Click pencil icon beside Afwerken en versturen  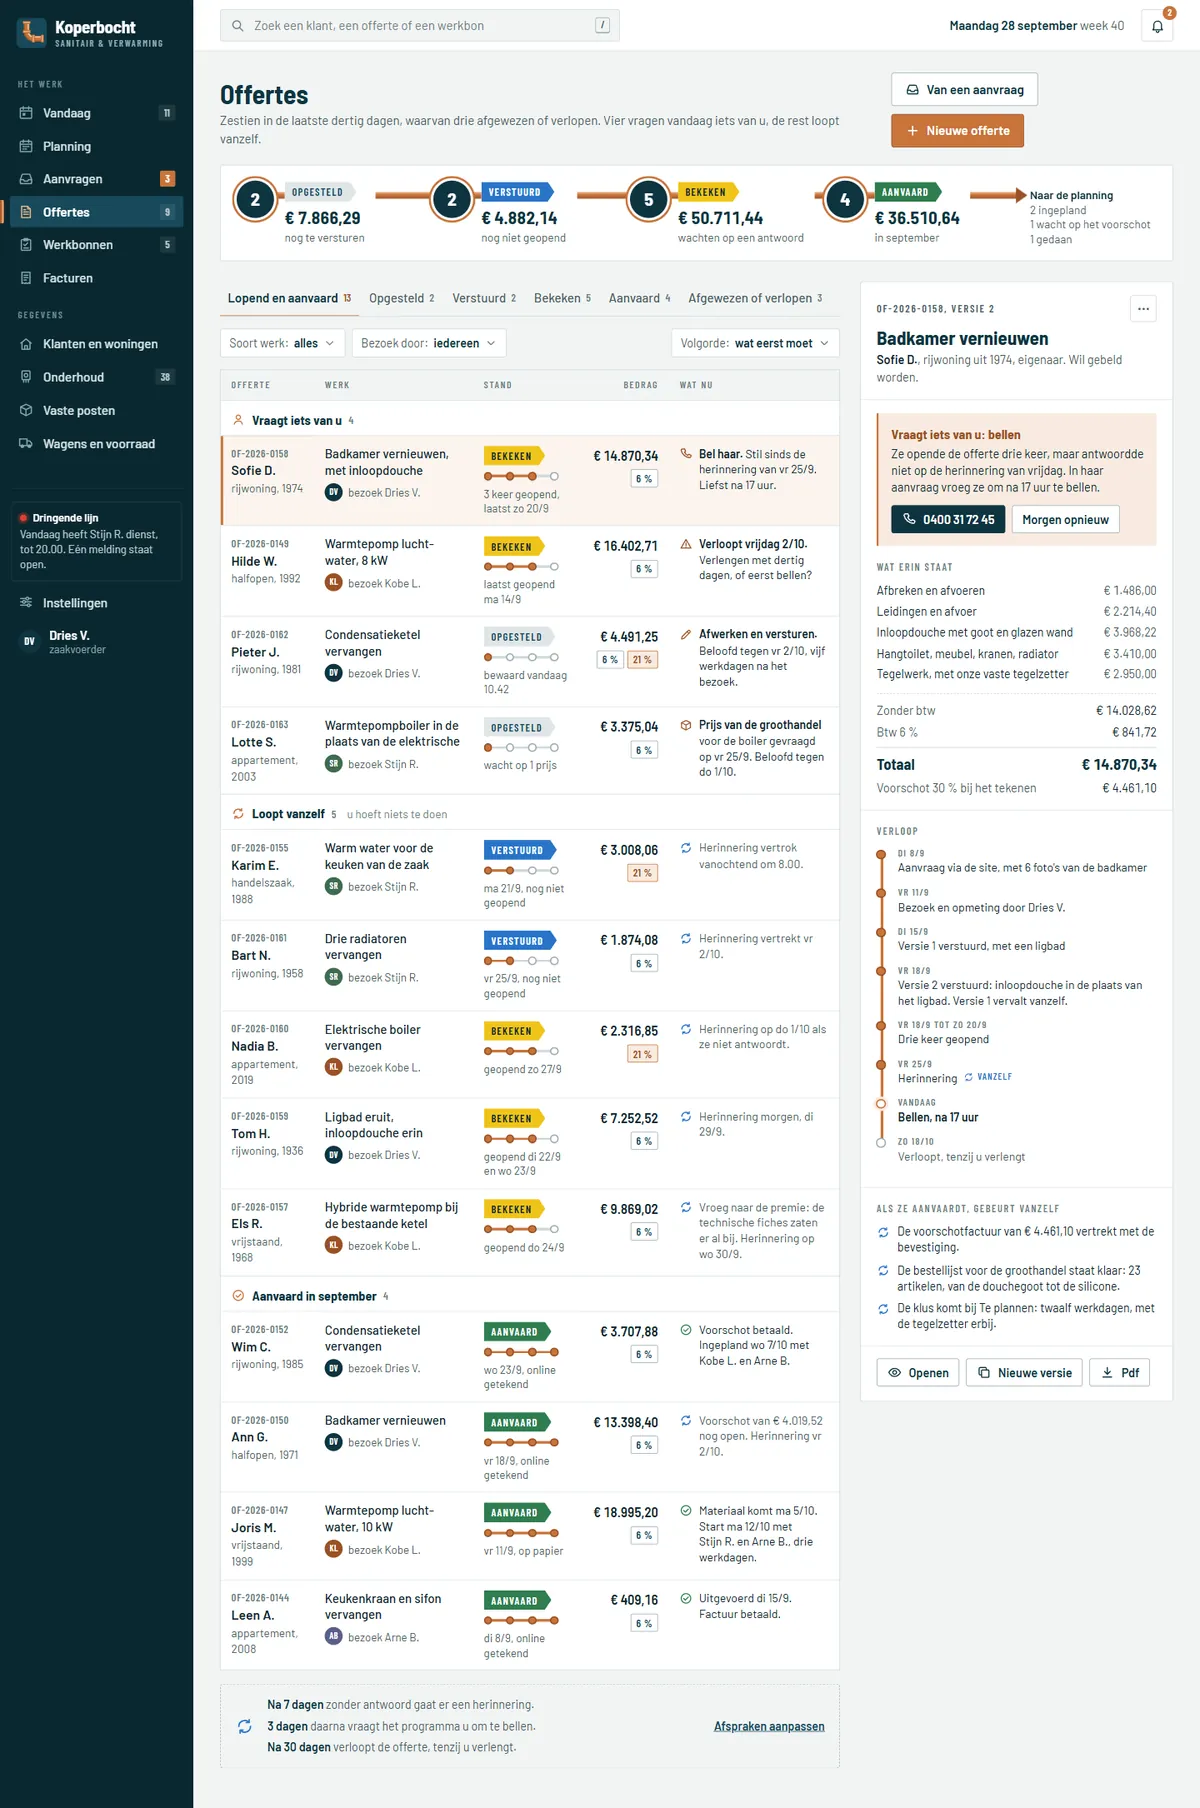point(686,634)
